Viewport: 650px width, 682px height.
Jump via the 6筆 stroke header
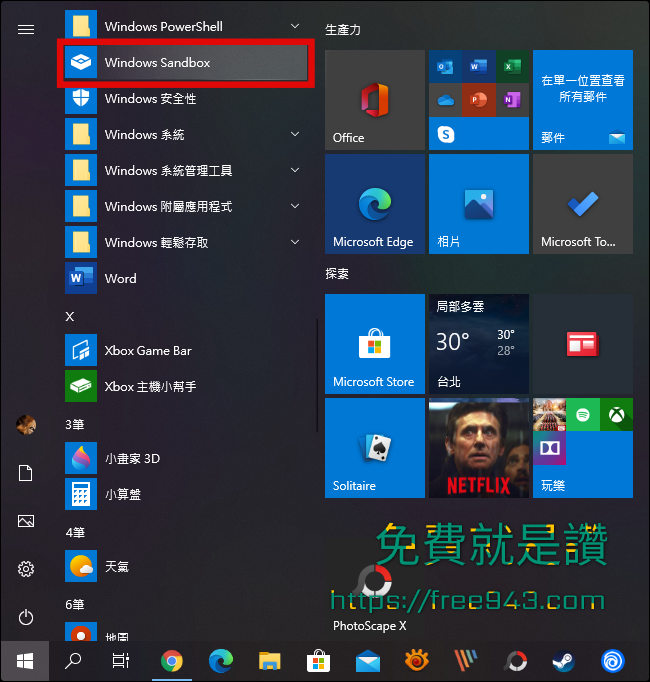click(x=75, y=604)
